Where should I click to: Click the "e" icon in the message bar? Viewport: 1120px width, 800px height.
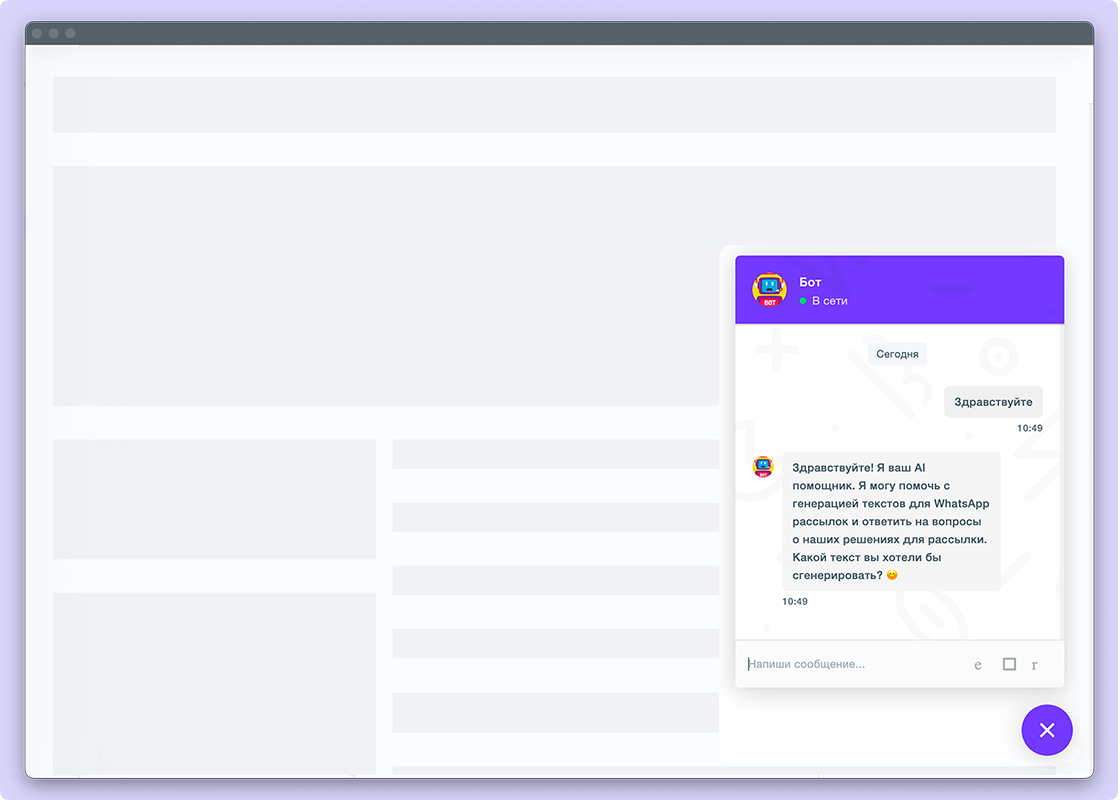point(978,665)
